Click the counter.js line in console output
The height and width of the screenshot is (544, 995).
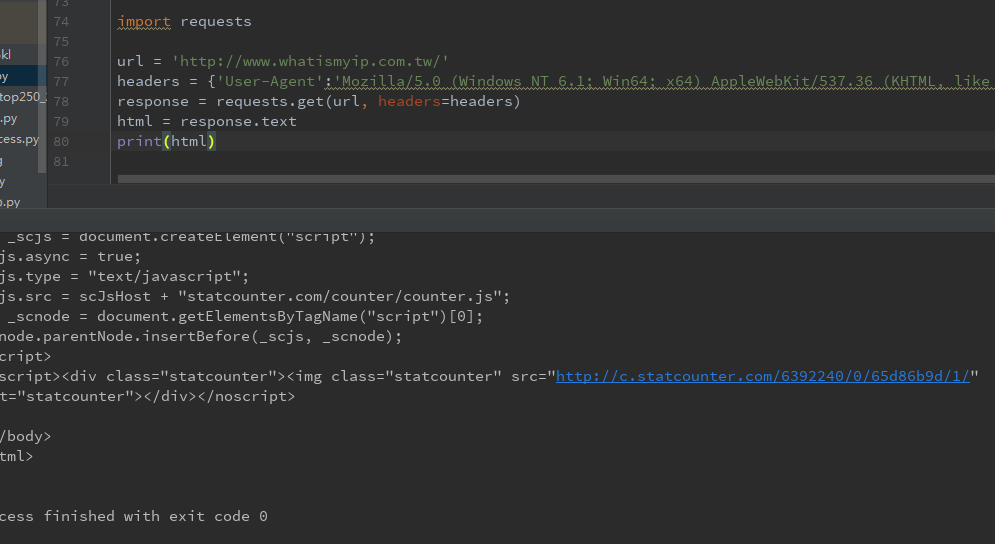[x=255, y=296]
